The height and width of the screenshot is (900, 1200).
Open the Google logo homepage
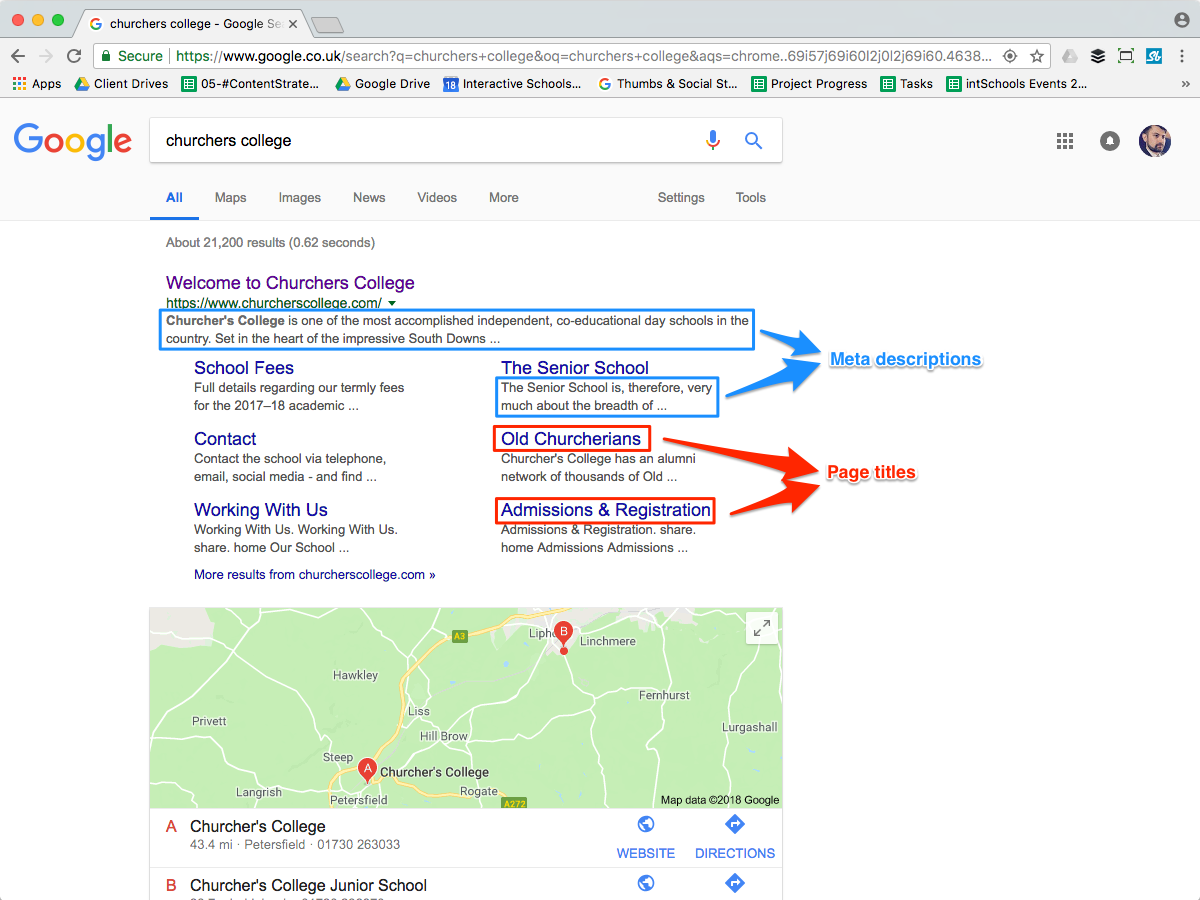(73, 142)
